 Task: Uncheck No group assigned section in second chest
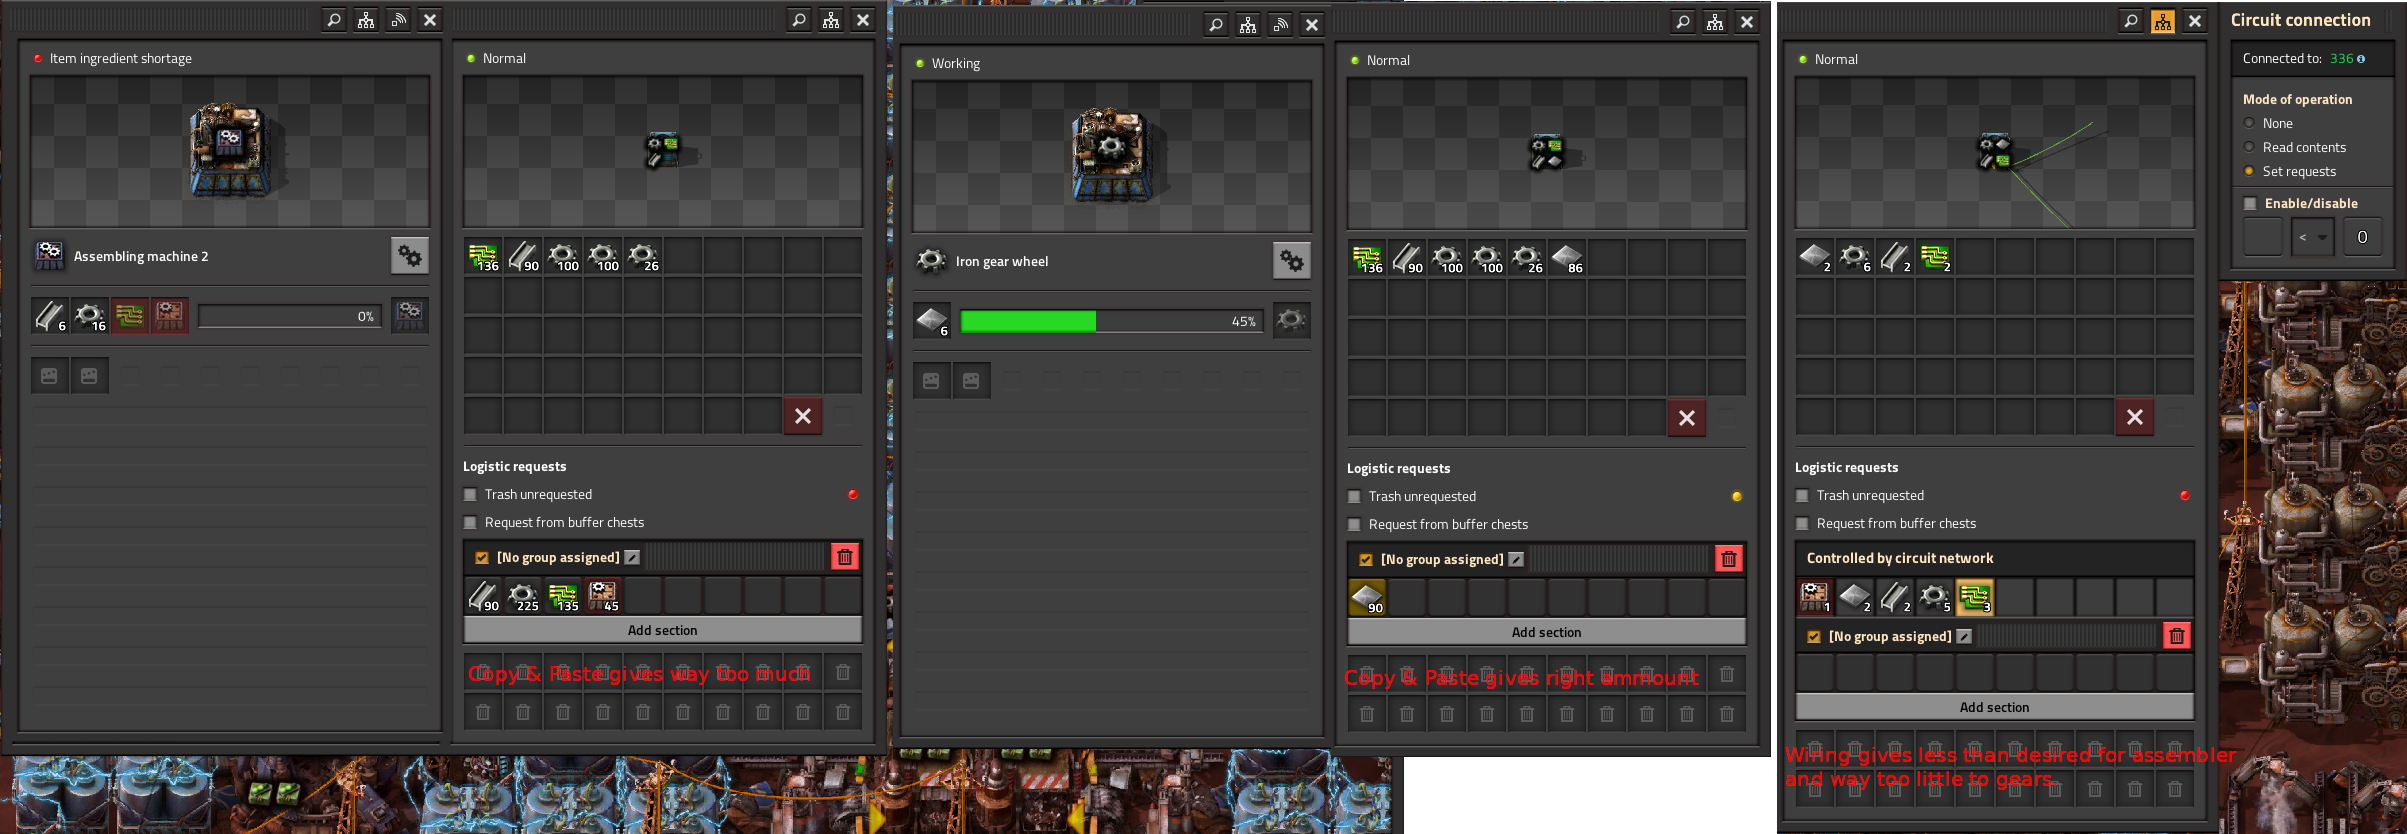click(x=1366, y=560)
